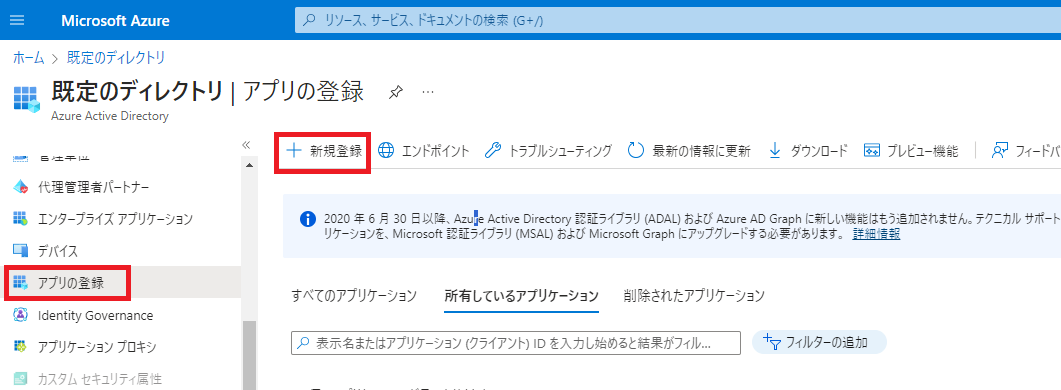Viewport: 1061px width, 390px height.
Task: Click the 代理管理者パートナー icon
Action: coord(21,187)
